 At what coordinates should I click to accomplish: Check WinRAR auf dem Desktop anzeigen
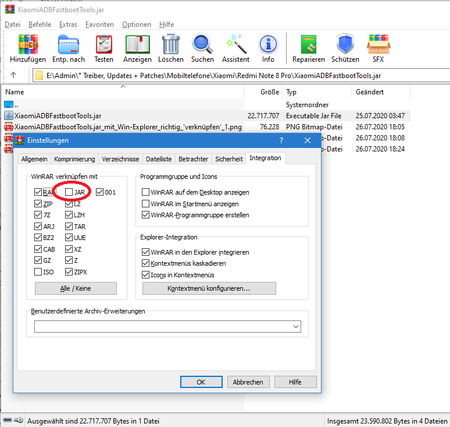(x=145, y=192)
